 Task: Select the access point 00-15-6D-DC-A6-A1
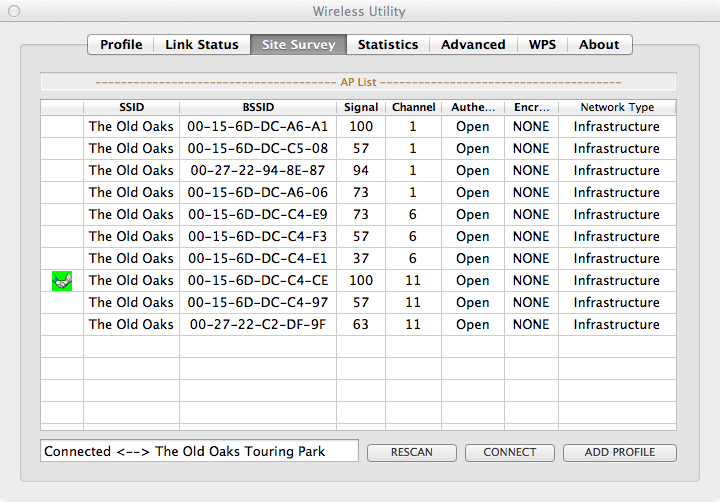(258, 127)
